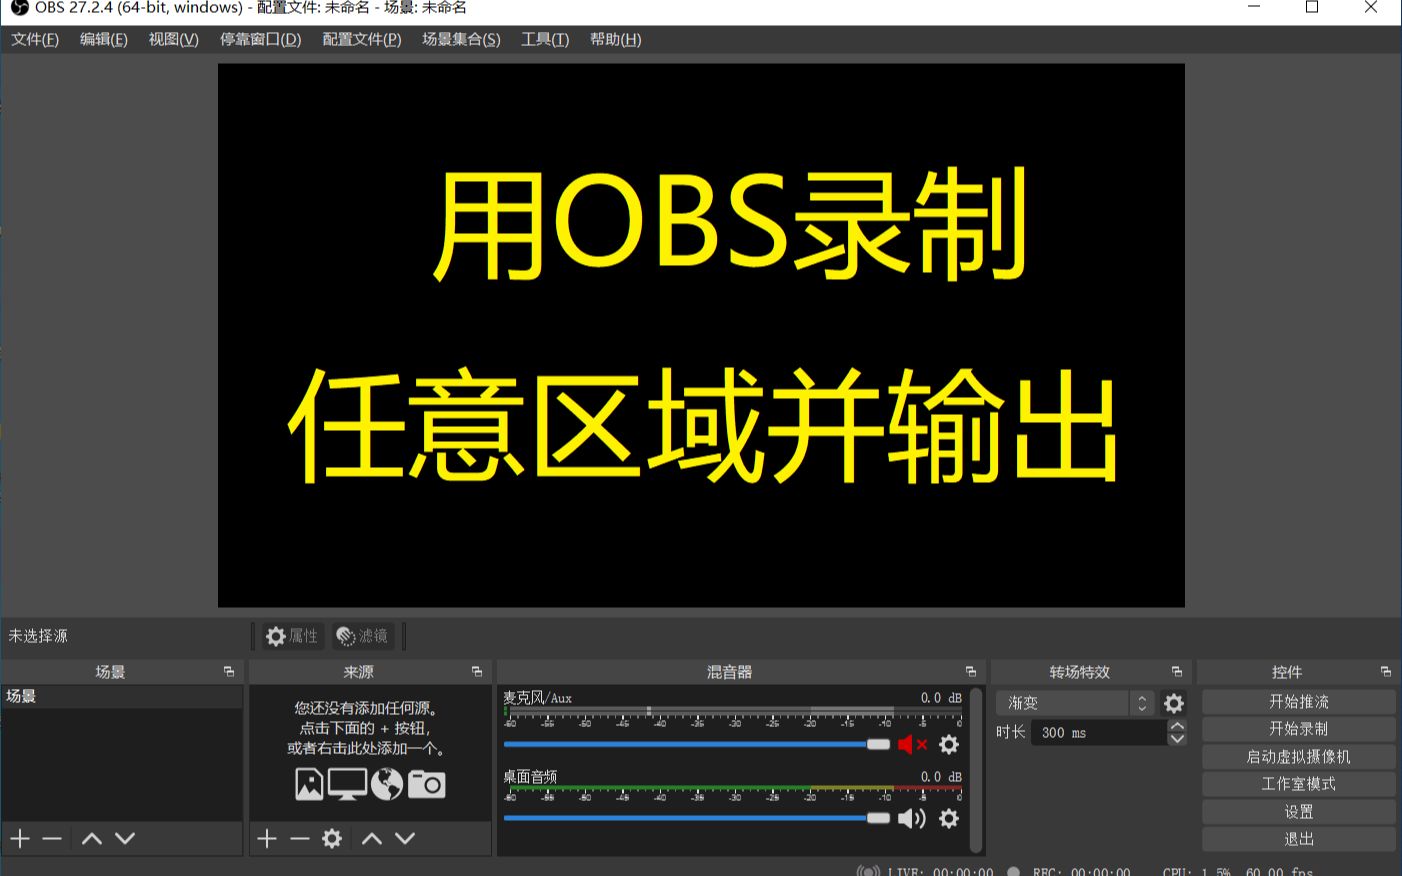The width and height of the screenshot is (1402, 876).
Task: Add a scene with the + icon
Action: [x=20, y=838]
